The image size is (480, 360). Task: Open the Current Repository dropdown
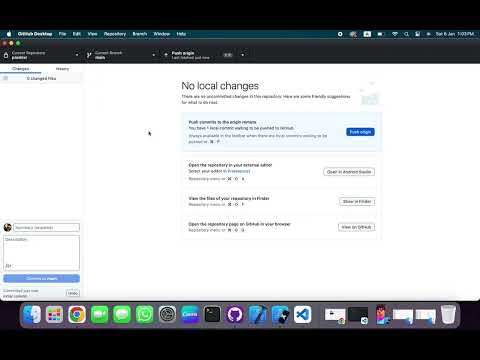click(x=41, y=55)
